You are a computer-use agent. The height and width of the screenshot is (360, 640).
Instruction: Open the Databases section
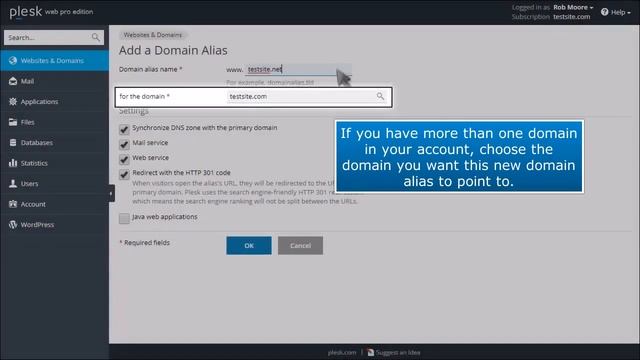coord(54,142)
